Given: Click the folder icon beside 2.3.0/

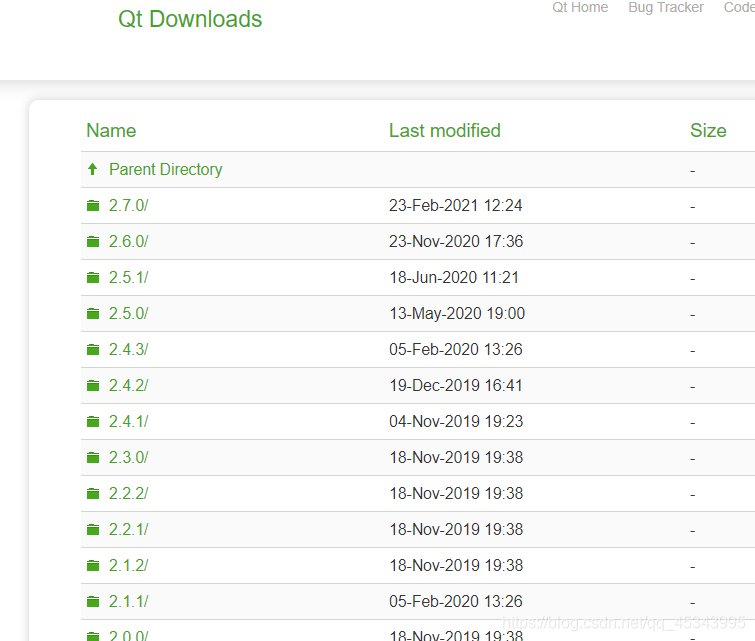Looking at the screenshot, I should point(93,457).
